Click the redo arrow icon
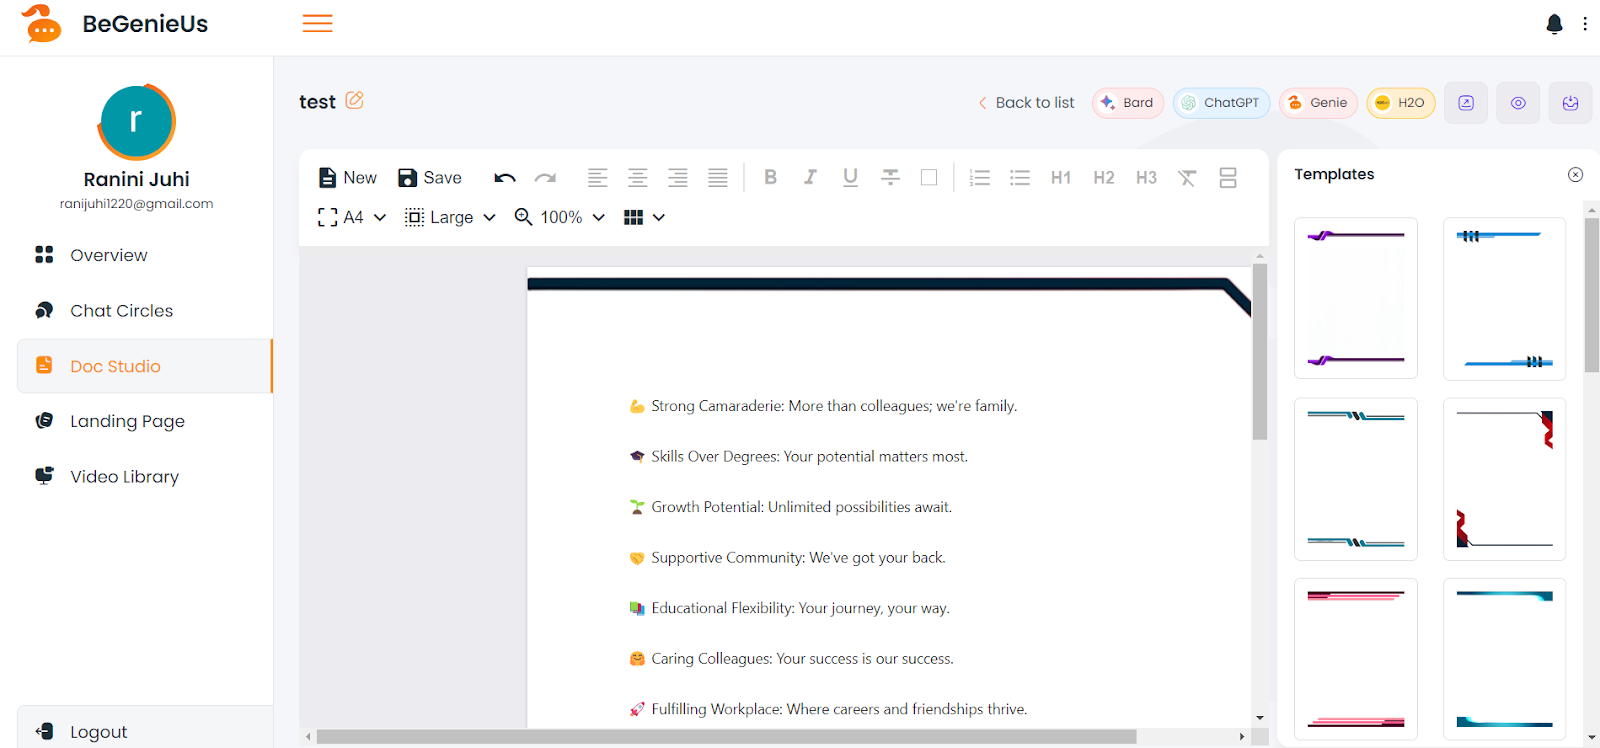1600x748 pixels. (545, 178)
